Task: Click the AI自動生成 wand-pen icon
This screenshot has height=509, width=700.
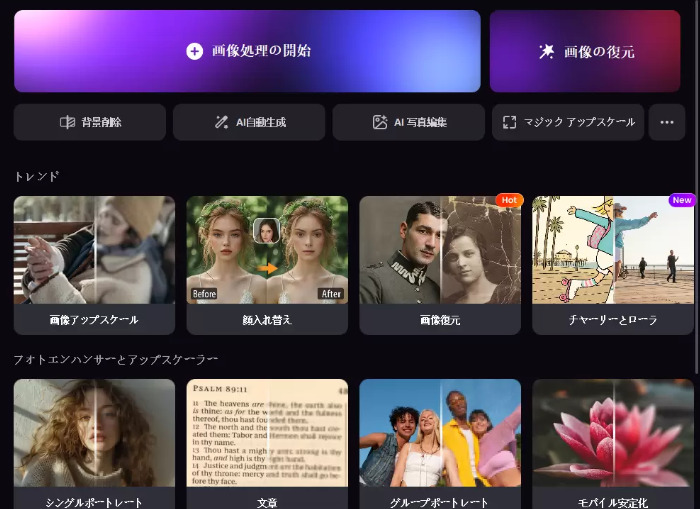Action: (x=221, y=122)
